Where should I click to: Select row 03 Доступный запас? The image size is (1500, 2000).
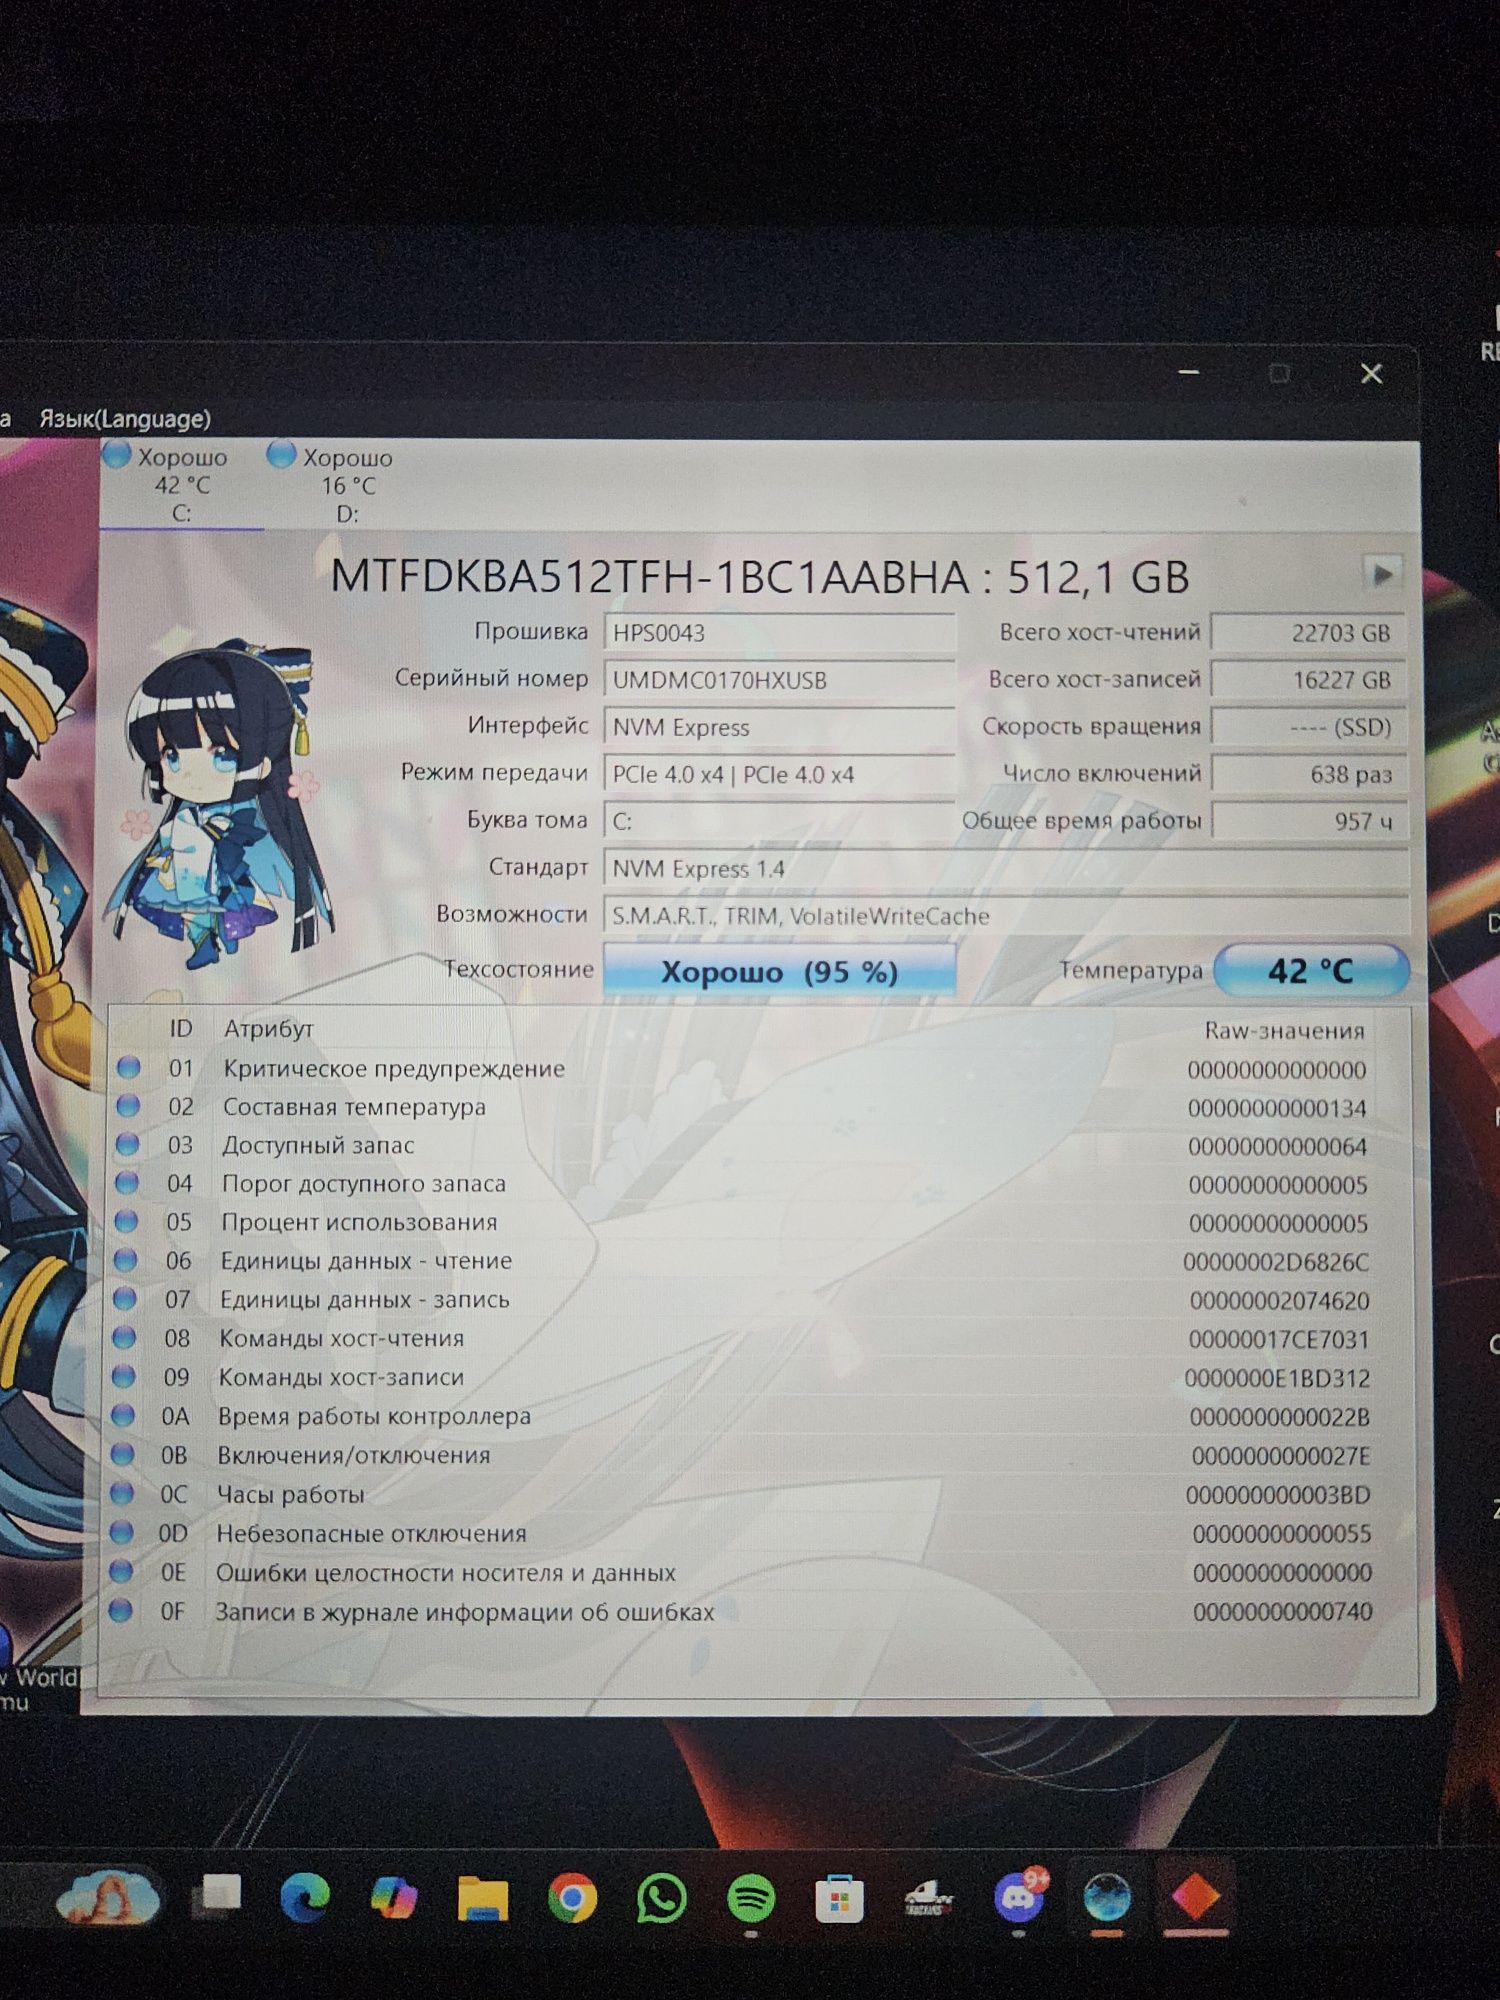[760, 1146]
